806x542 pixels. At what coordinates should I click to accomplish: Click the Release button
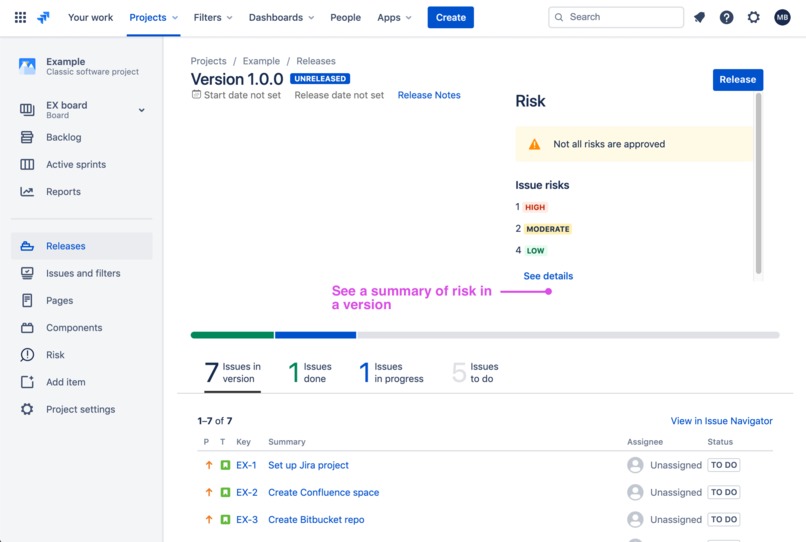[738, 80]
